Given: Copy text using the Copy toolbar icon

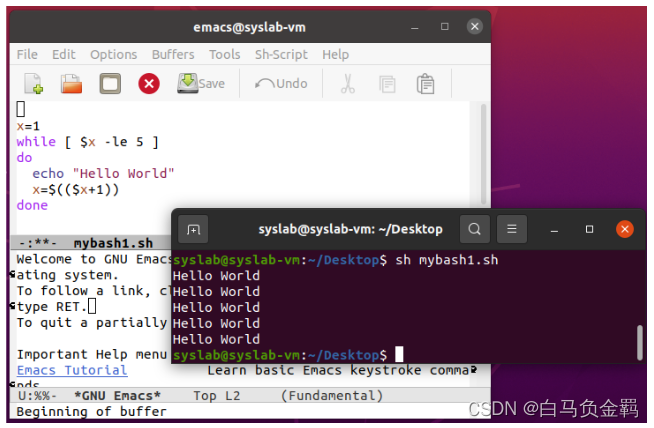Looking at the screenshot, I should coord(387,84).
